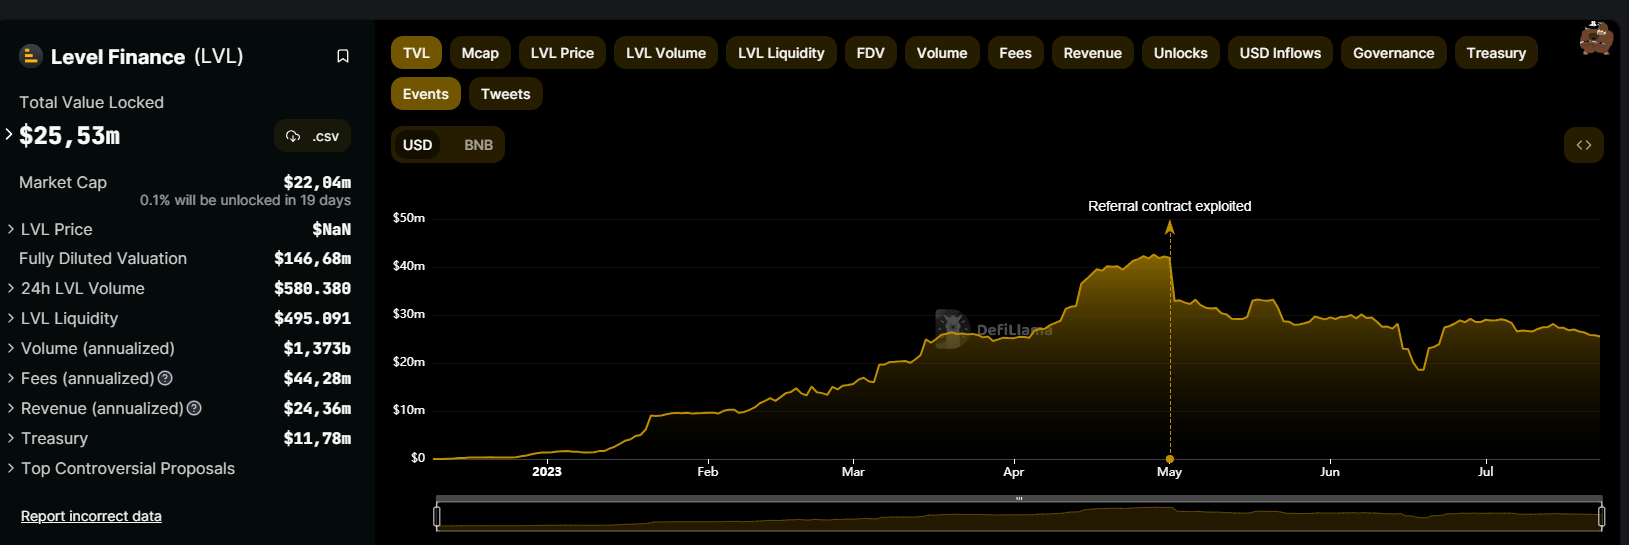
Task: Expand the LVL Price row
Action: [11, 229]
